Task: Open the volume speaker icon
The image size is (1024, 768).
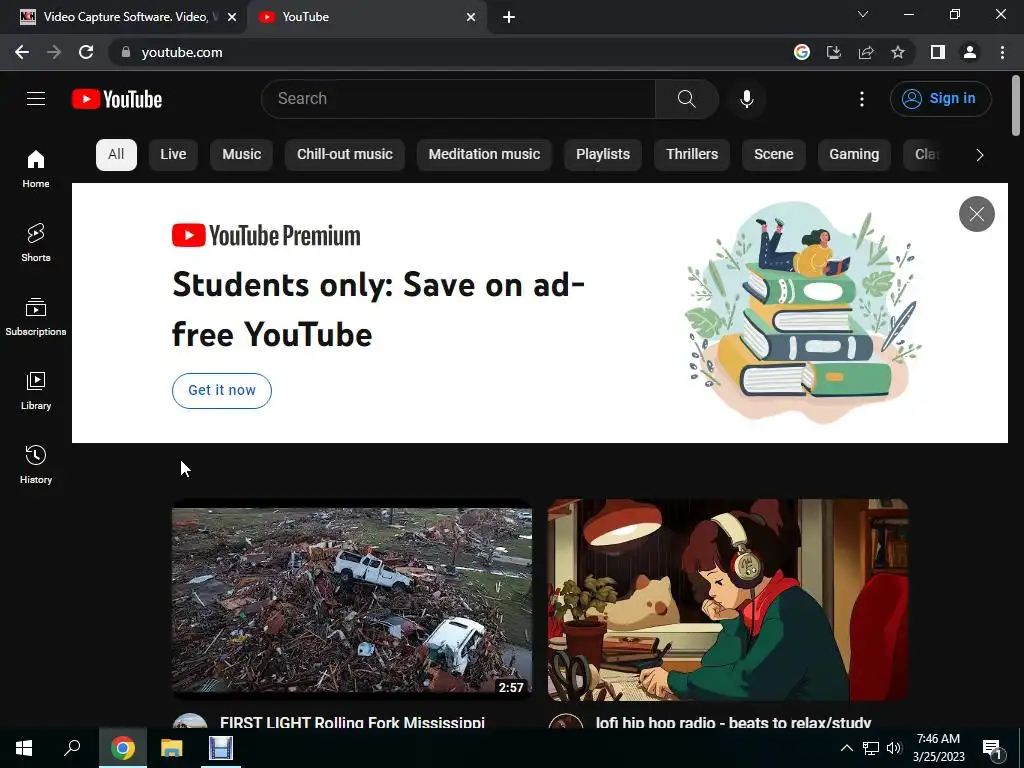Action: pos(894,748)
